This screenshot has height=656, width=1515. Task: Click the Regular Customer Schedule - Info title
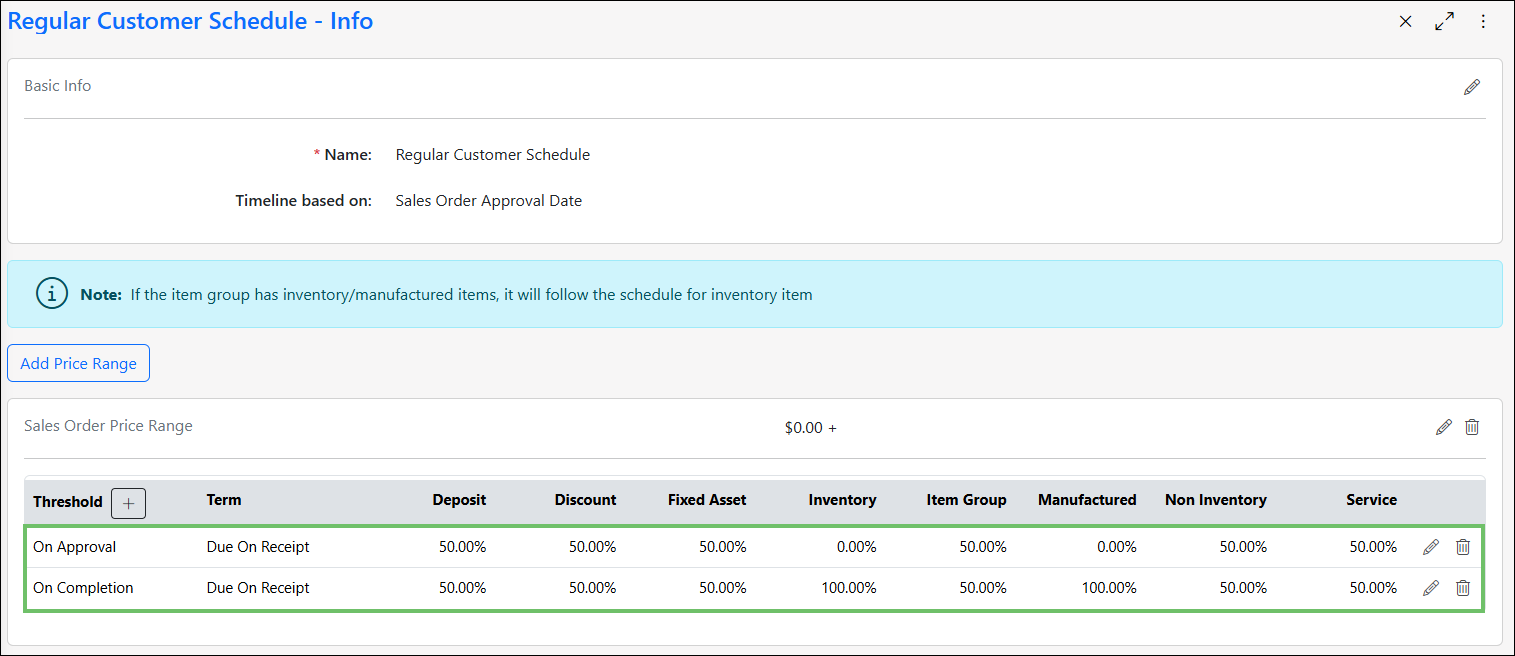point(190,21)
